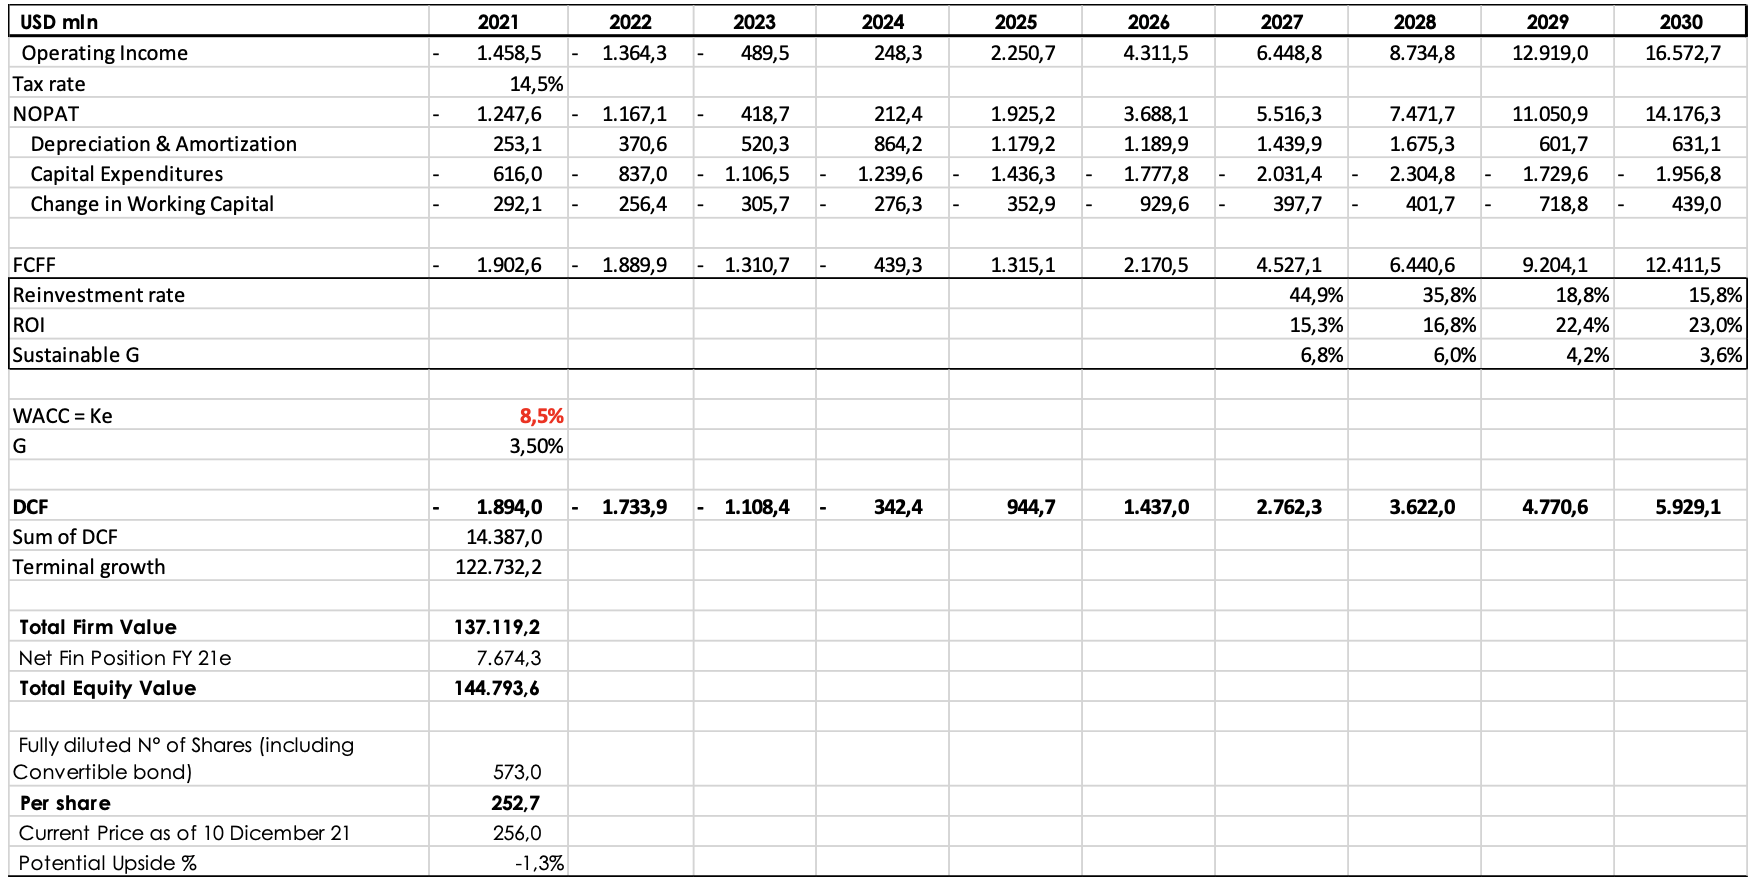
Task: Select FCFF 2027 value 4.527,1
Action: (1289, 265)
